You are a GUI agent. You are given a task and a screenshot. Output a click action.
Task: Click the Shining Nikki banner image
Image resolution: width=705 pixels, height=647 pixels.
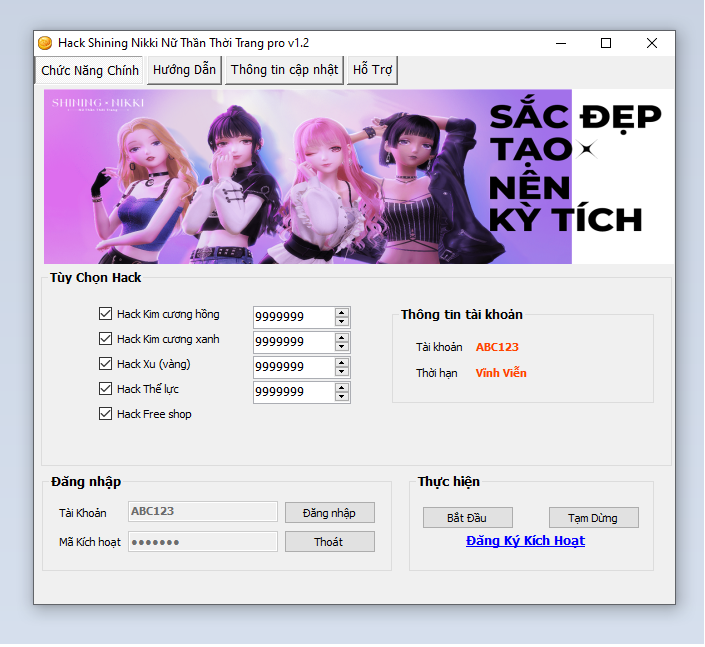click(x=358, y=177)
